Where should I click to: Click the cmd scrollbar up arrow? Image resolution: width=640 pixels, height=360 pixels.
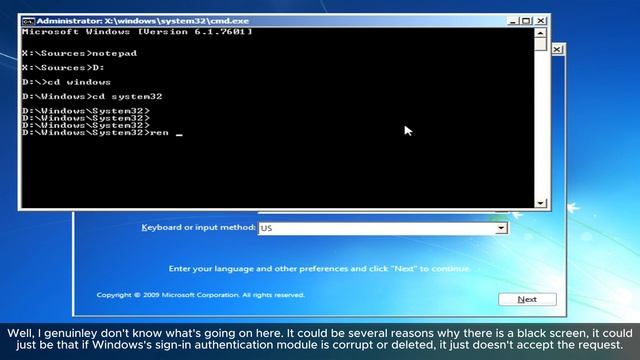540,33
